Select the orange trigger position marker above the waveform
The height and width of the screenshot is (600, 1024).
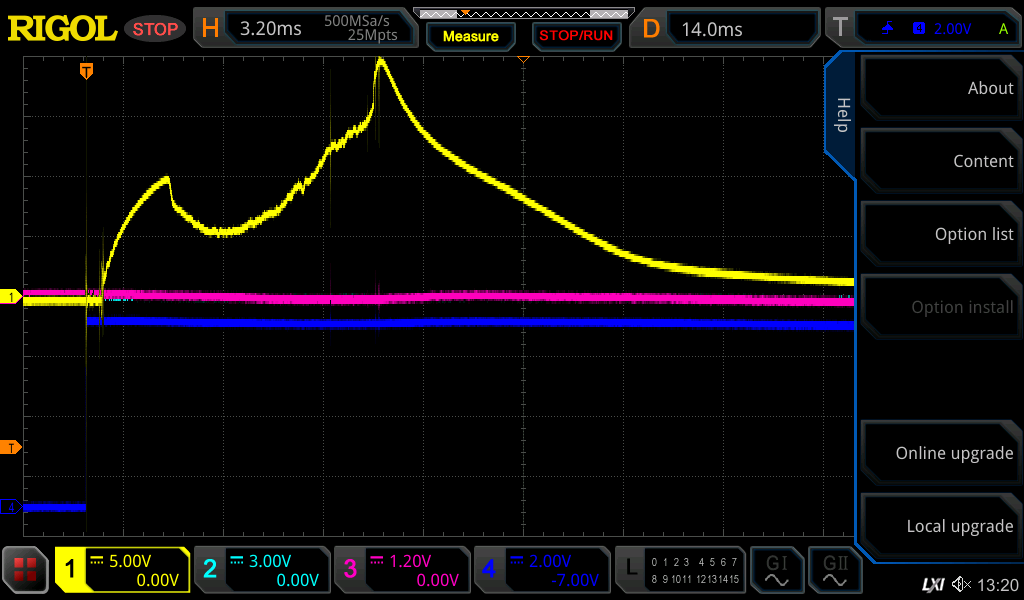pyautogui.click(x=87, y=71)
